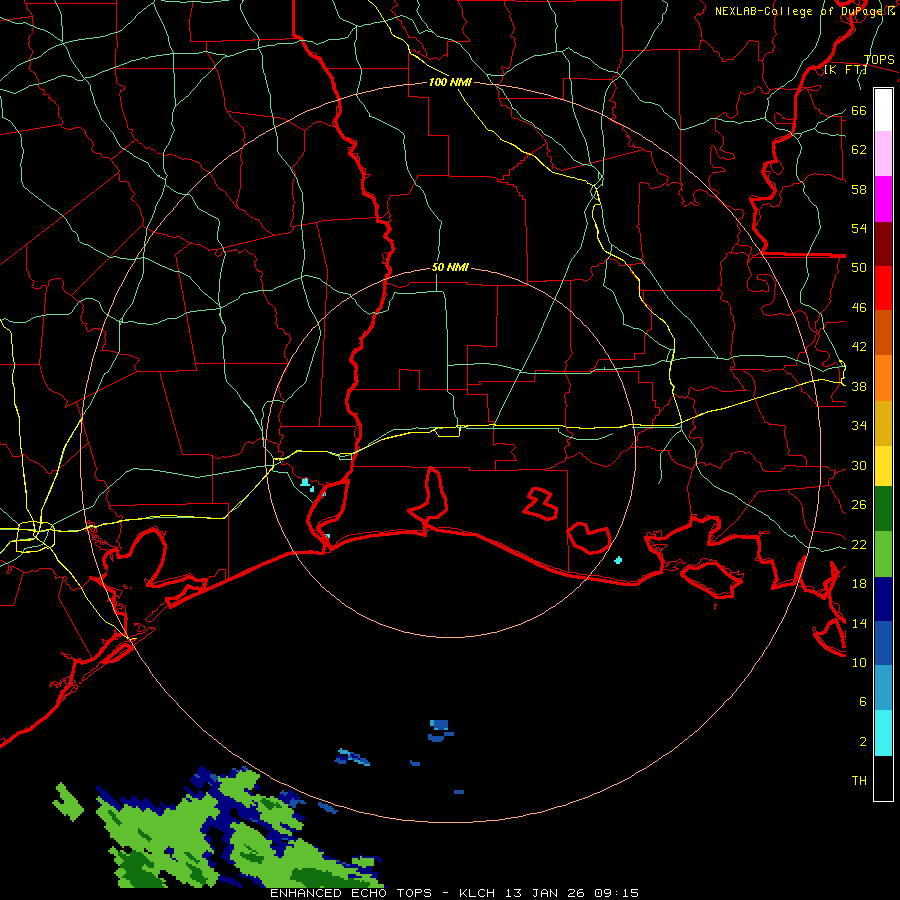900x900 pixels.
Task: Pick the medium blue legend swatch
Action: pos(883,643)
